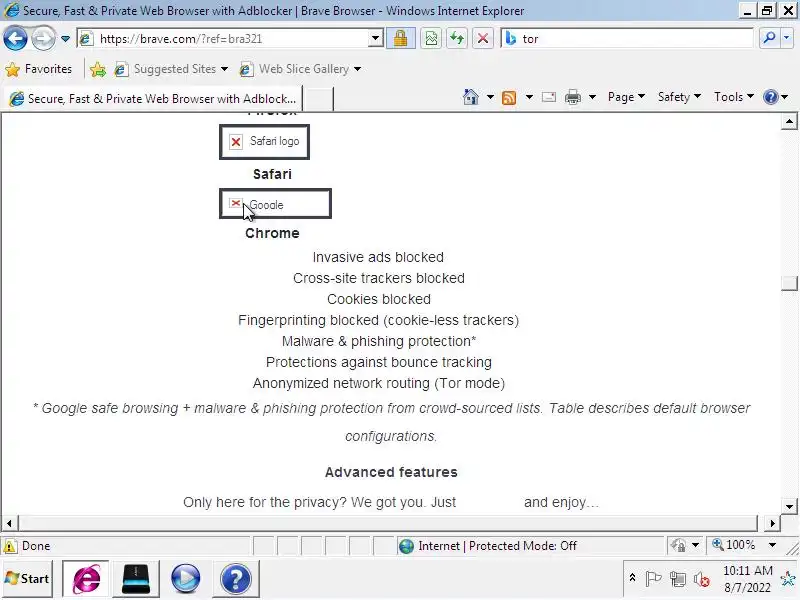
Task: Open the Favorites center
Action: click(39, 69)
